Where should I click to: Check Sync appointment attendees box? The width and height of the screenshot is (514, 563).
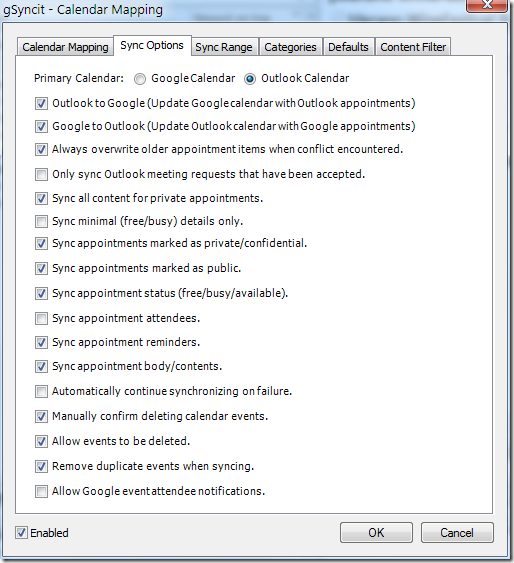(x=41, y=318)
